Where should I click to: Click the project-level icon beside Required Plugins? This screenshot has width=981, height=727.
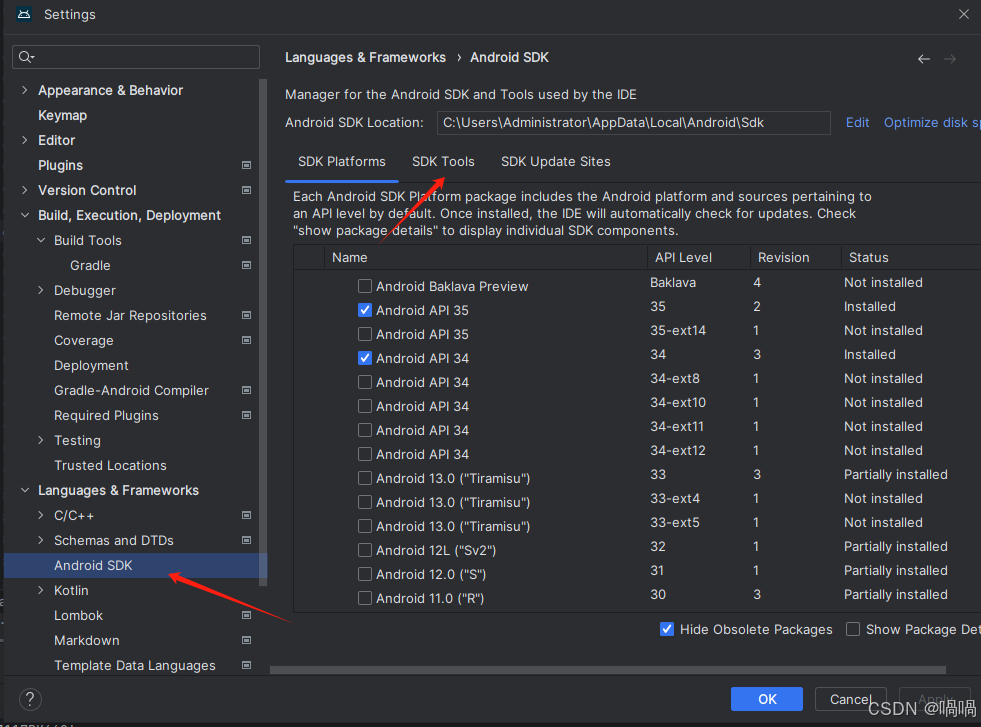pos(247,415)
